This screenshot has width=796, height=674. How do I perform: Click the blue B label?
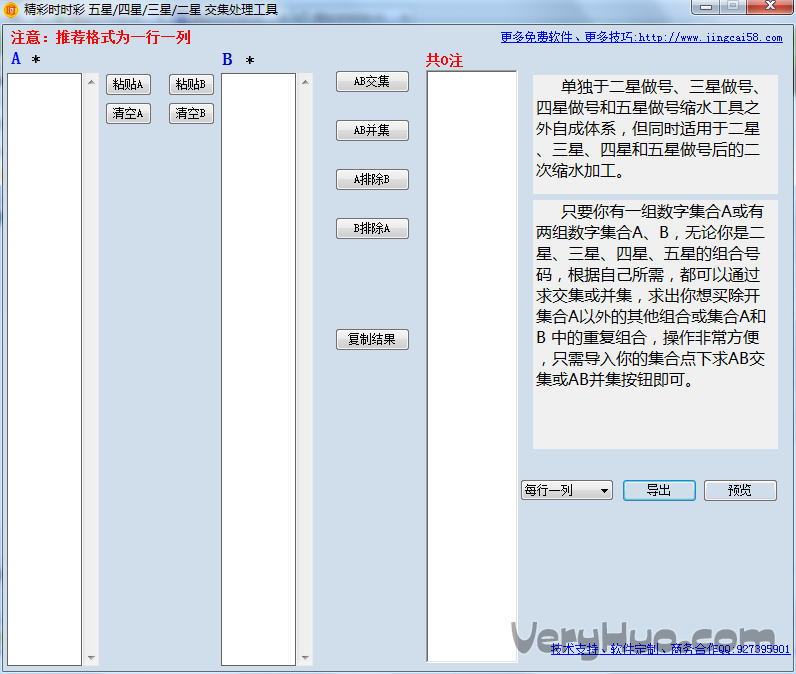click(x=227, y=59)
